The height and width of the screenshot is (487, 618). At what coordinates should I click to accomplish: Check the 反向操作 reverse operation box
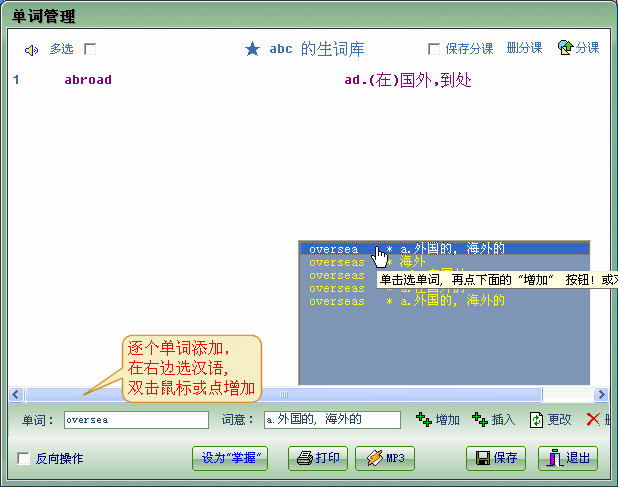(23, 459)
